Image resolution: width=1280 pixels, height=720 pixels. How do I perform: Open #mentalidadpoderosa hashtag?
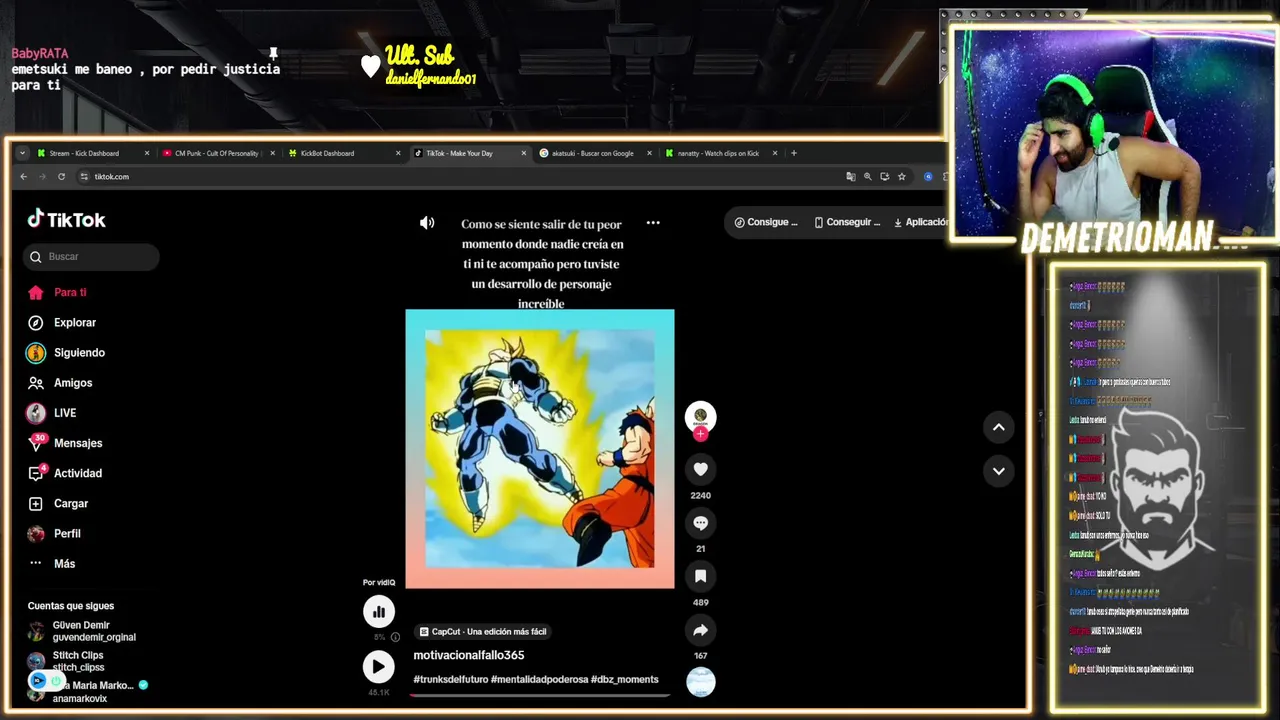539,679
